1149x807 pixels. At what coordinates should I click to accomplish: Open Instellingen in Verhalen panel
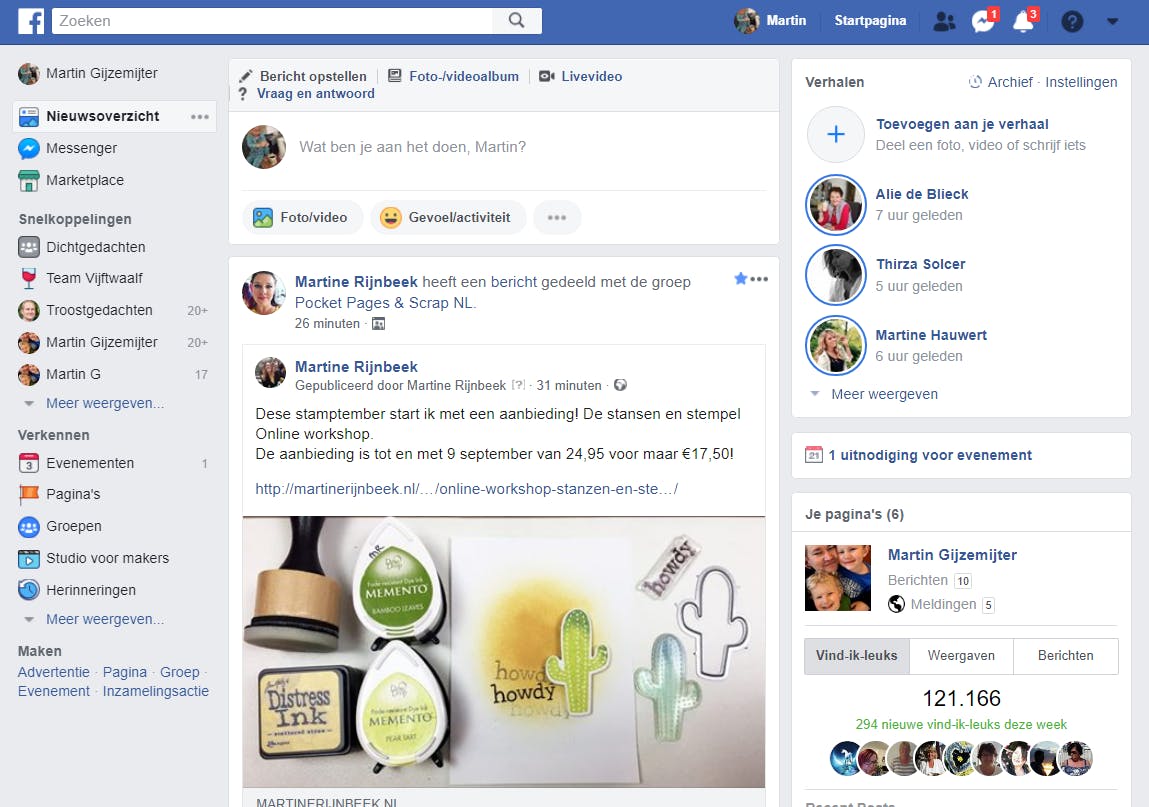click(1081, 82)
